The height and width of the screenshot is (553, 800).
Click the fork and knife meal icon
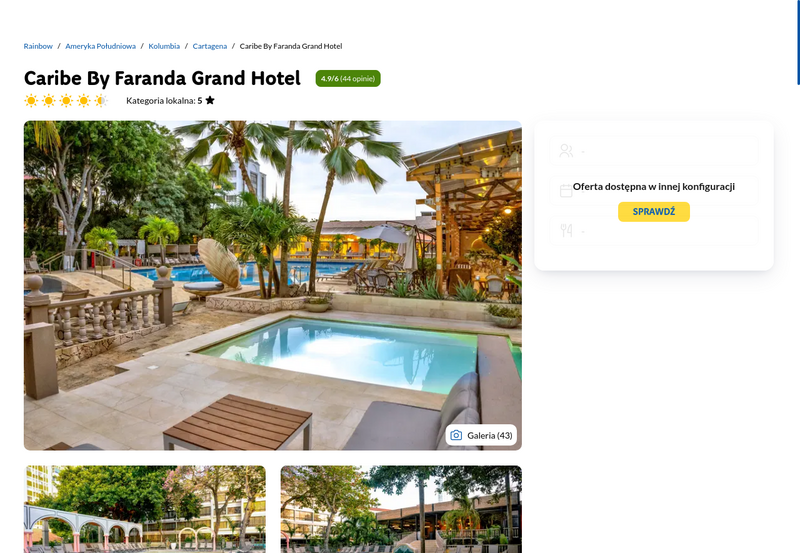coord(566,231)
